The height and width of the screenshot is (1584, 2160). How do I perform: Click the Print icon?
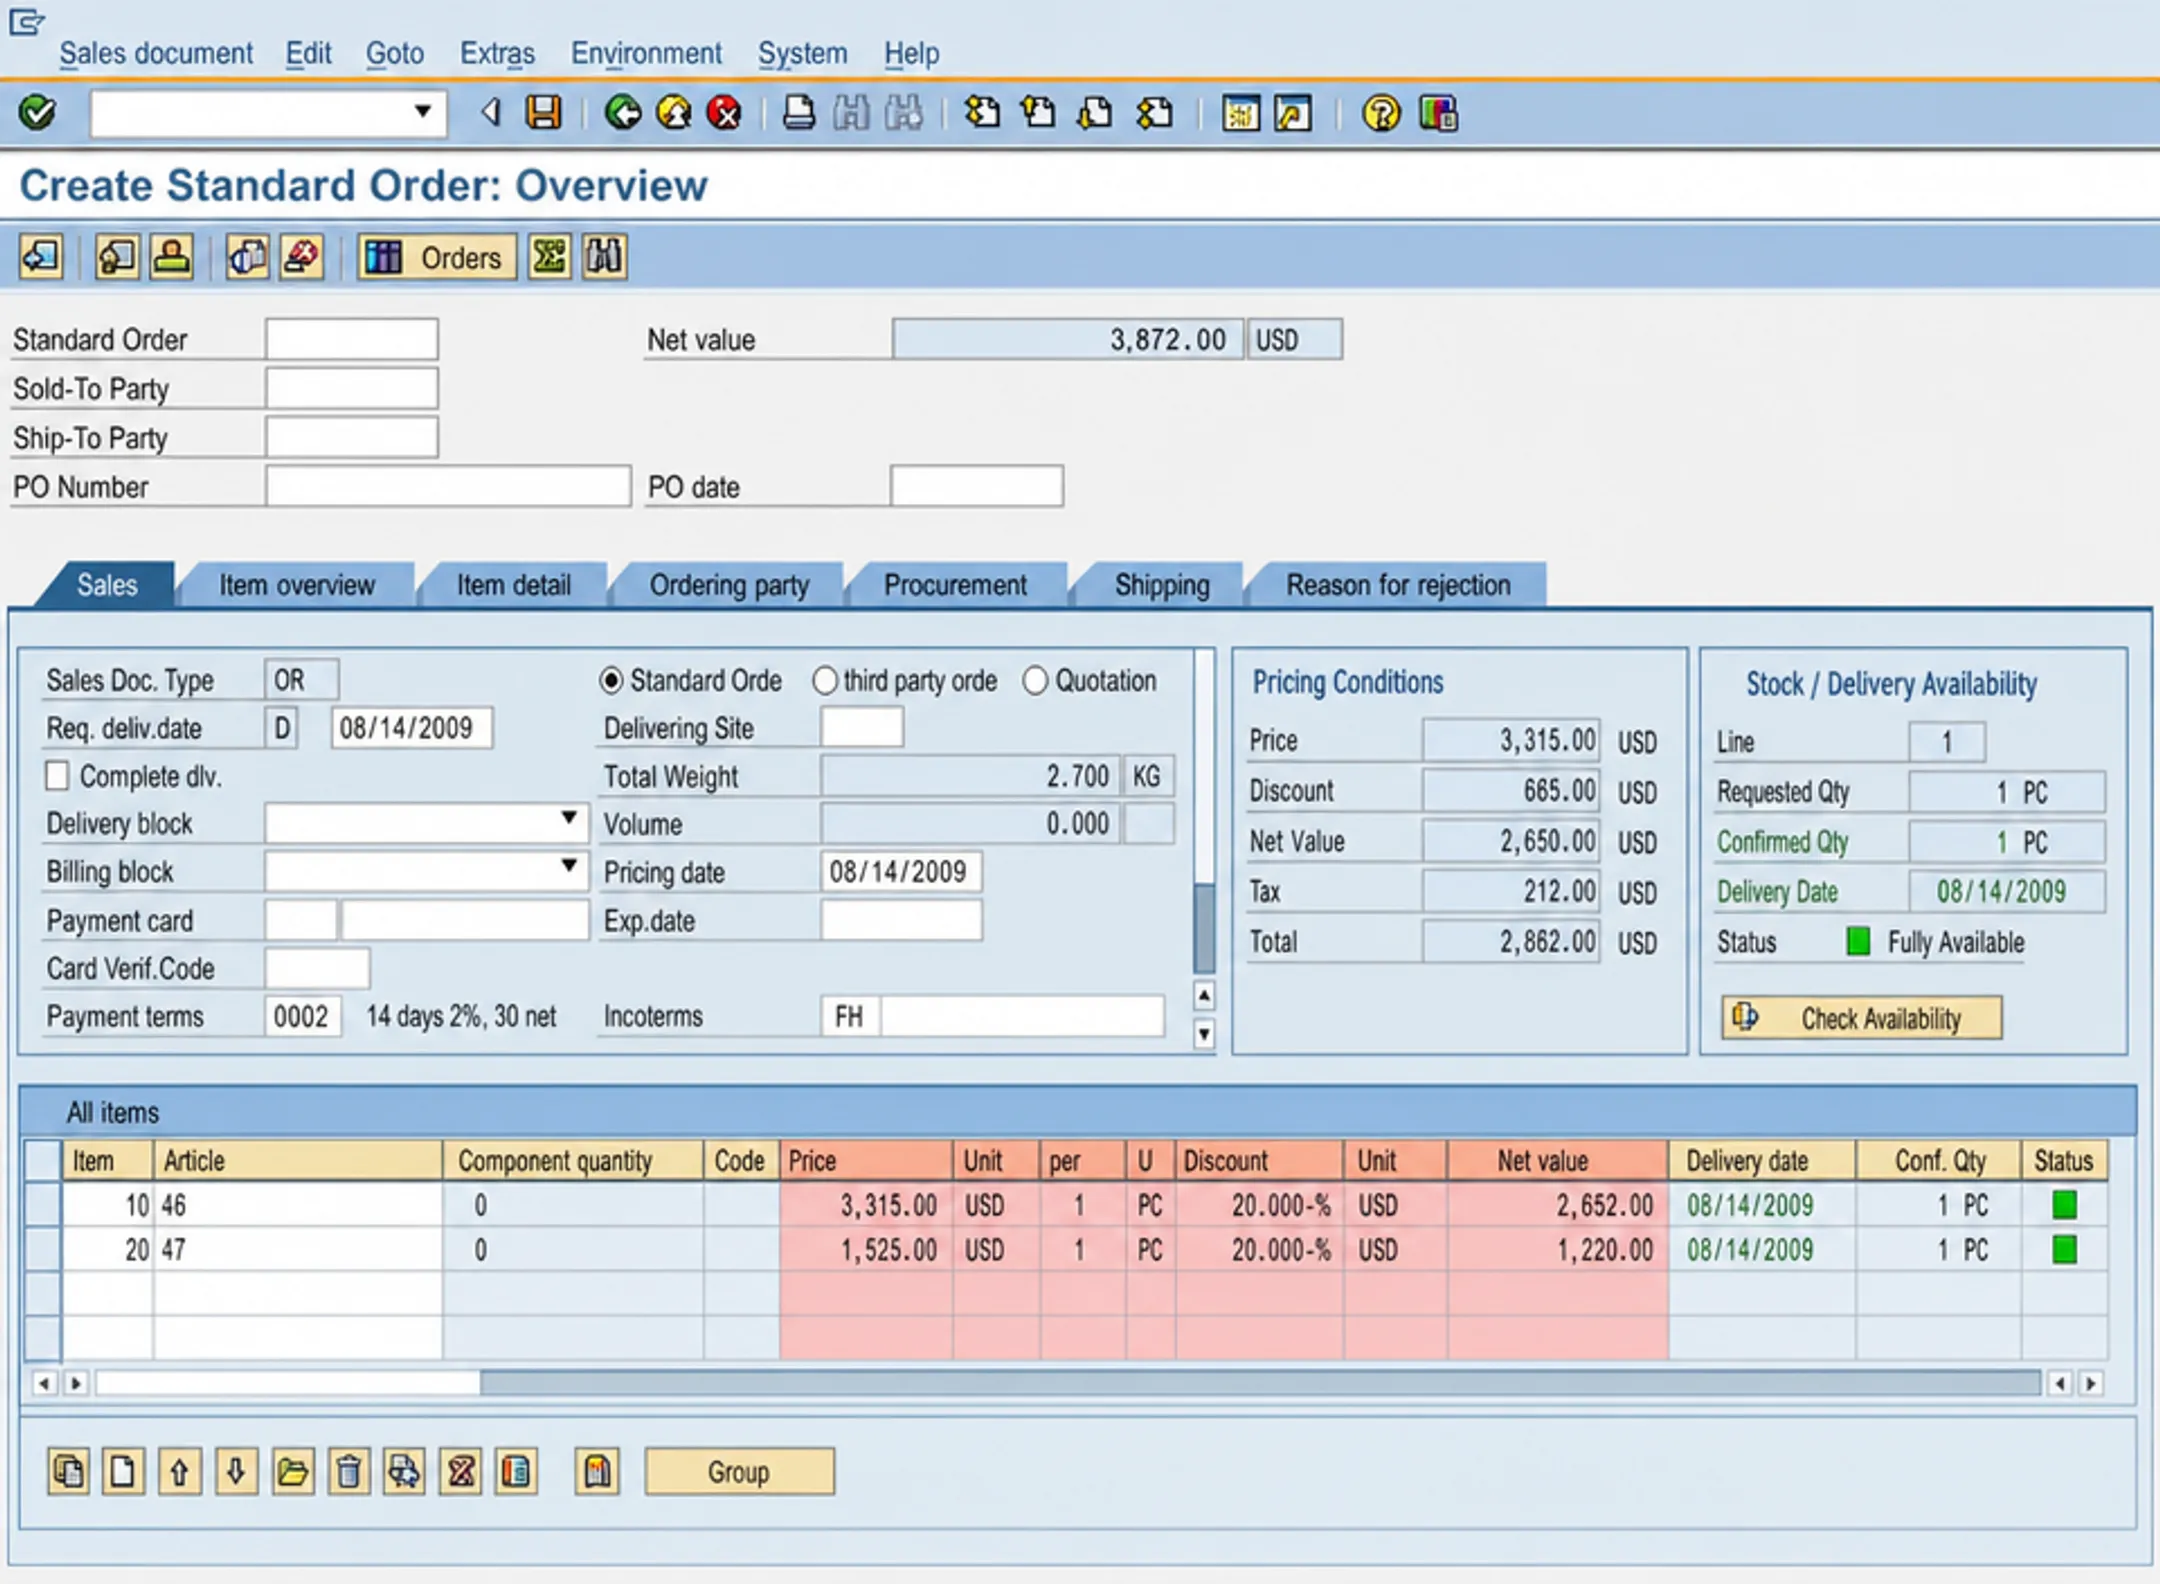pyautogui.click(x=798, y=112)
